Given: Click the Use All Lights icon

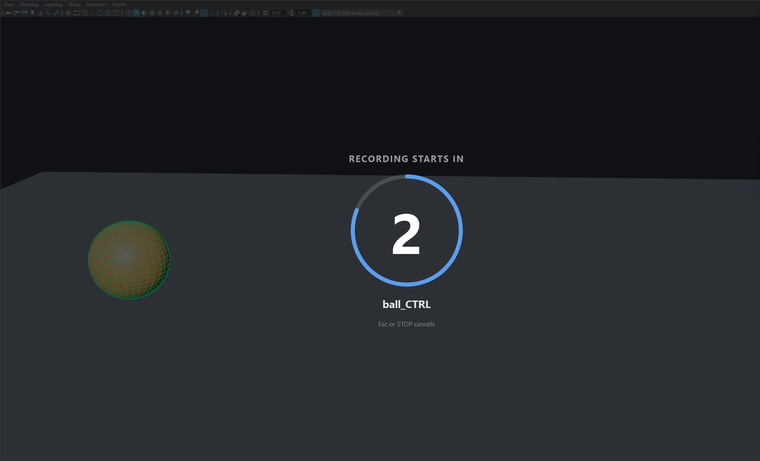Looking at the screenshot, I should point(168,13).
